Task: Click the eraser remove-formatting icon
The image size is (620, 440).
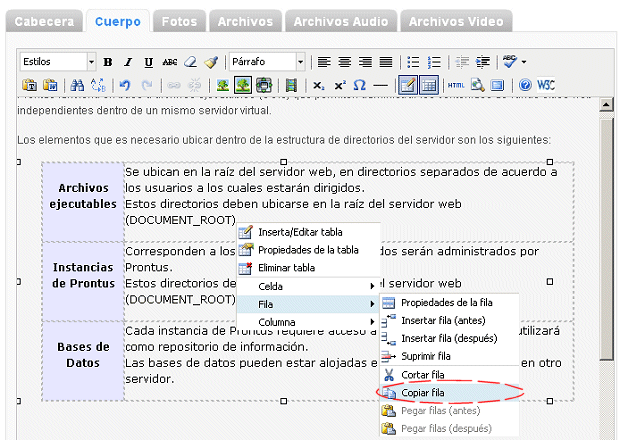Action: (191, 62)
